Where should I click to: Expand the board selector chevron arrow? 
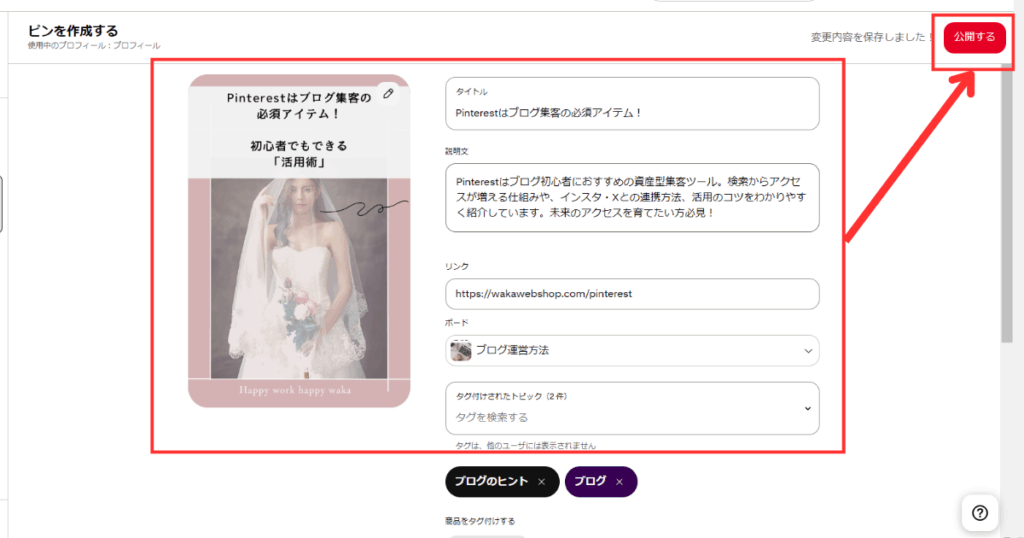808,351
